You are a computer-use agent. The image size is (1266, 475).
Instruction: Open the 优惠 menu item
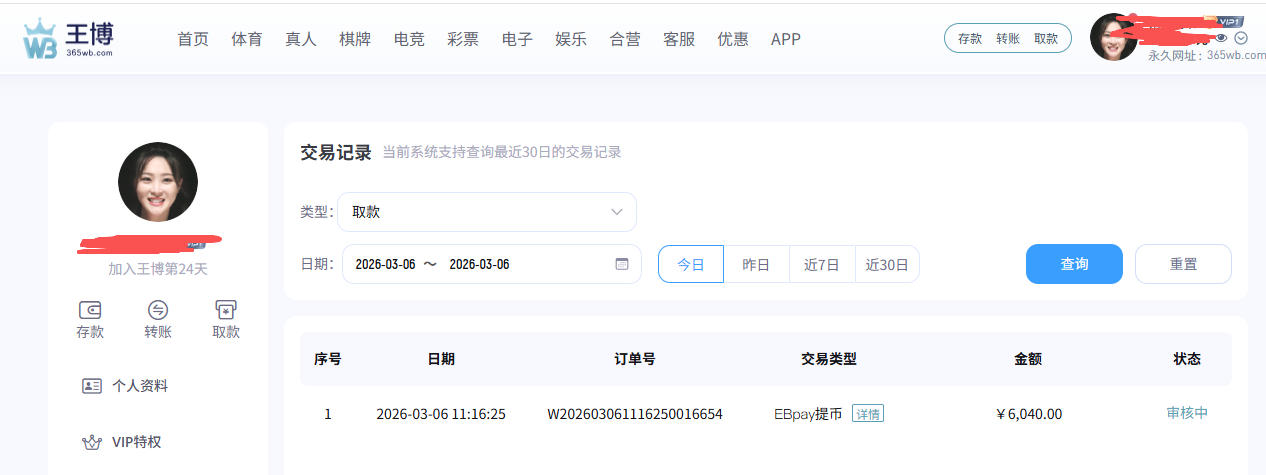tap(733, 39)
